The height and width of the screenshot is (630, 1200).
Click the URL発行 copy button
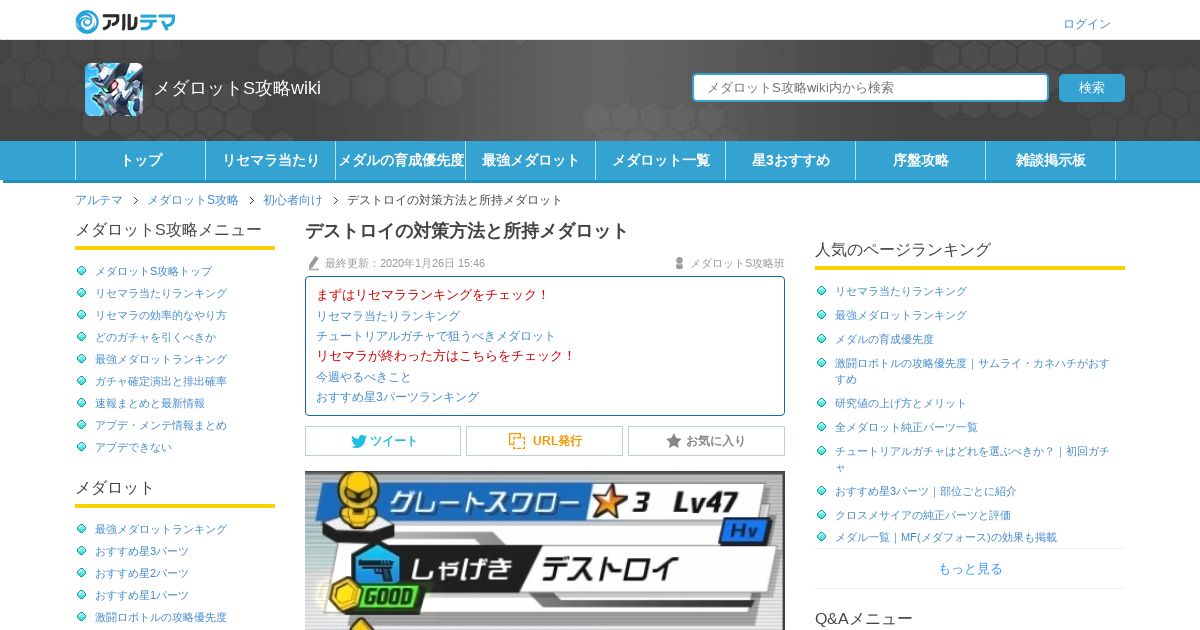pyautogui.click(x=544, y=441)
